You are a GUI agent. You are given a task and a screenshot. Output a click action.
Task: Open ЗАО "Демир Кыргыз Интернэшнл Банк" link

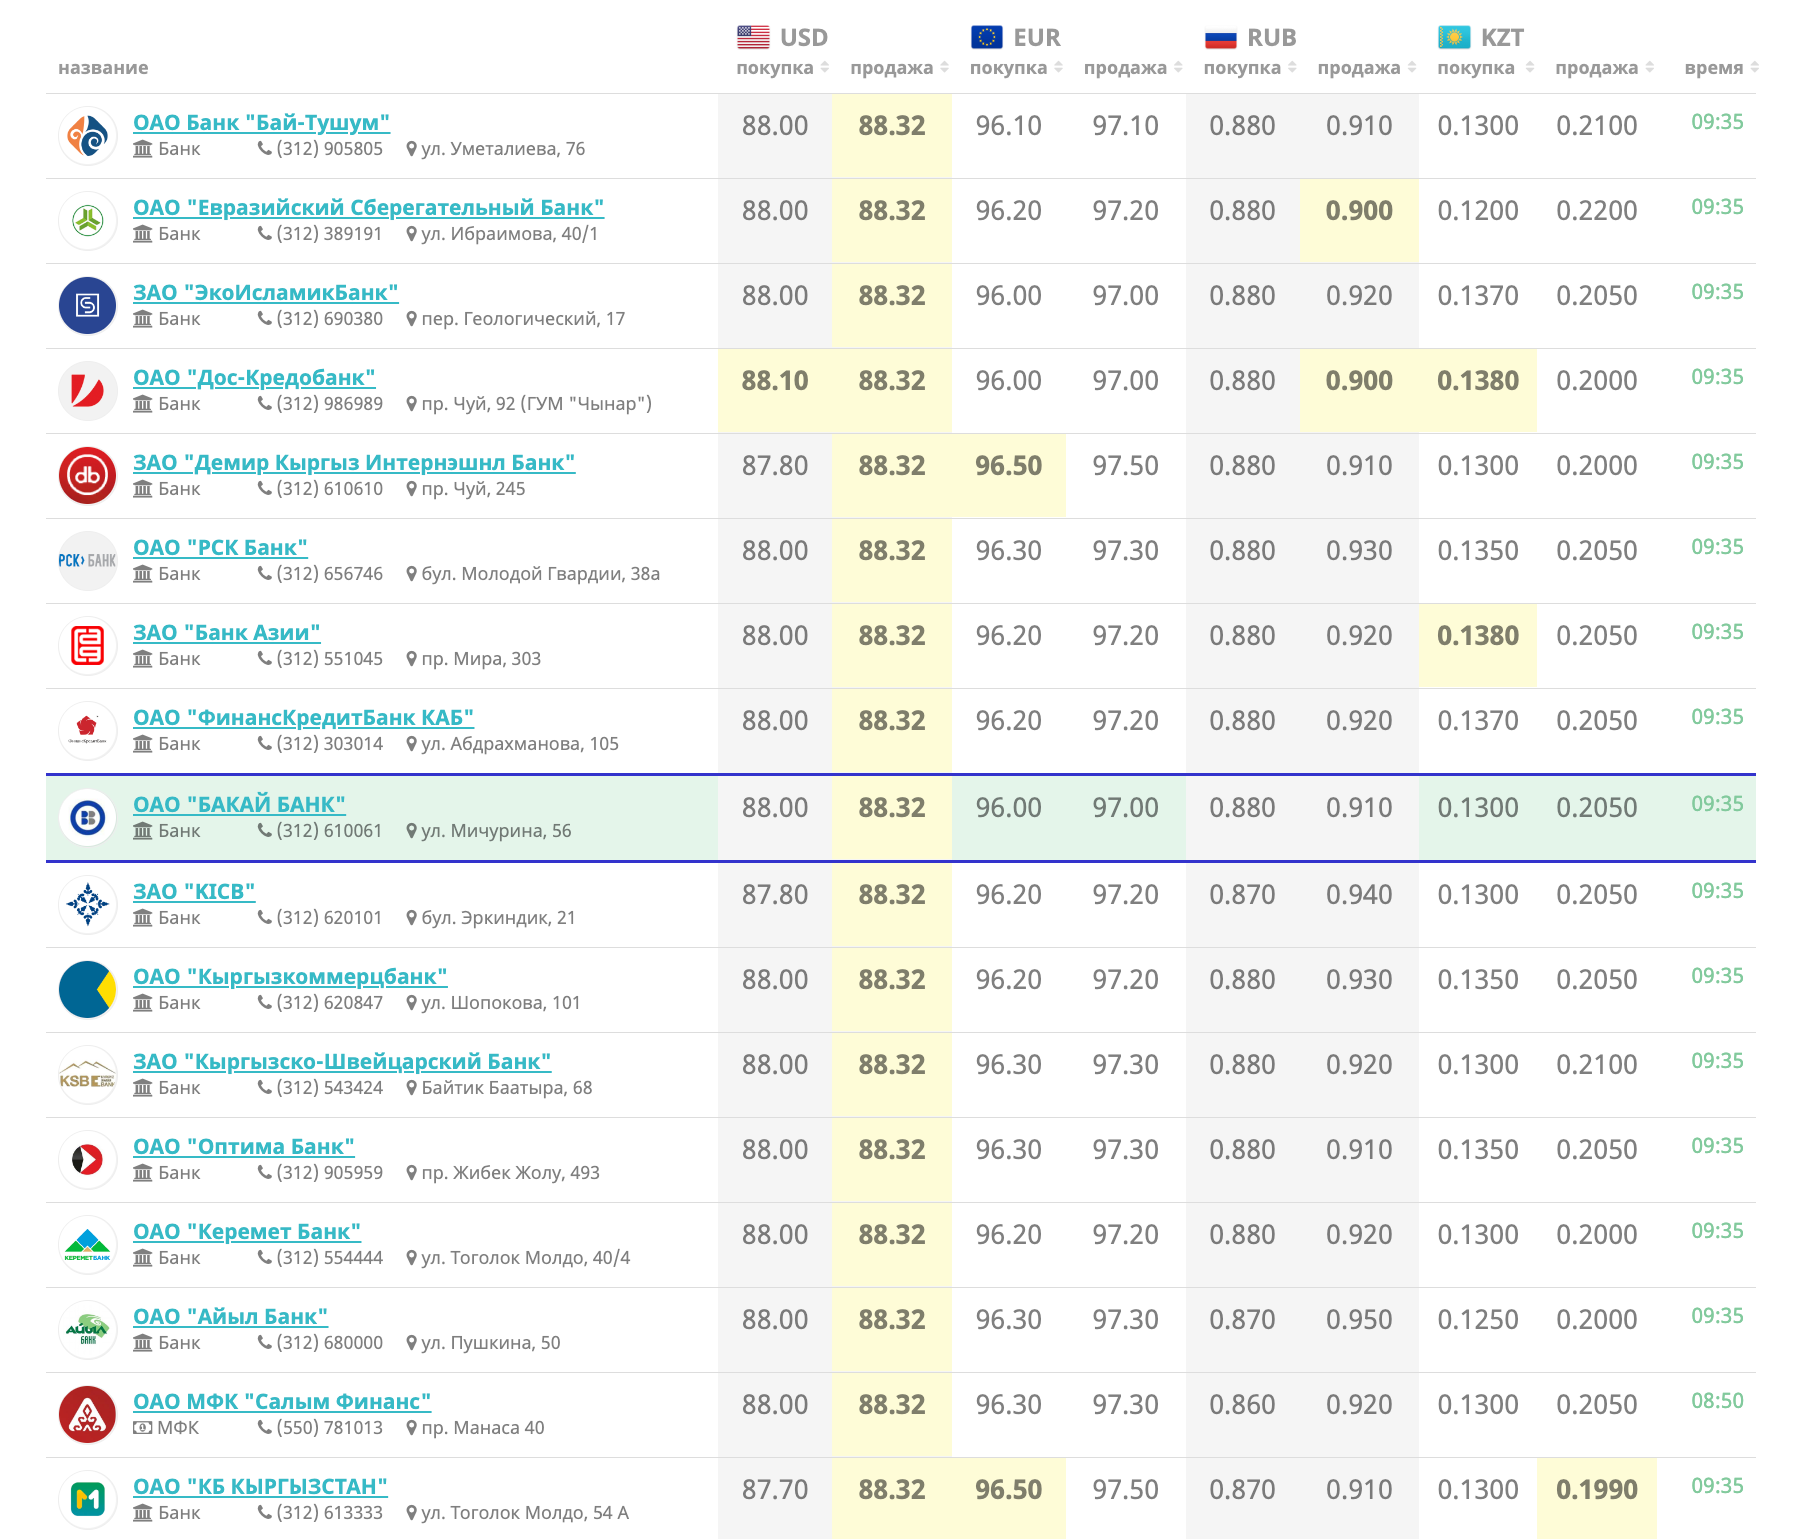click(x=354, y=463)
